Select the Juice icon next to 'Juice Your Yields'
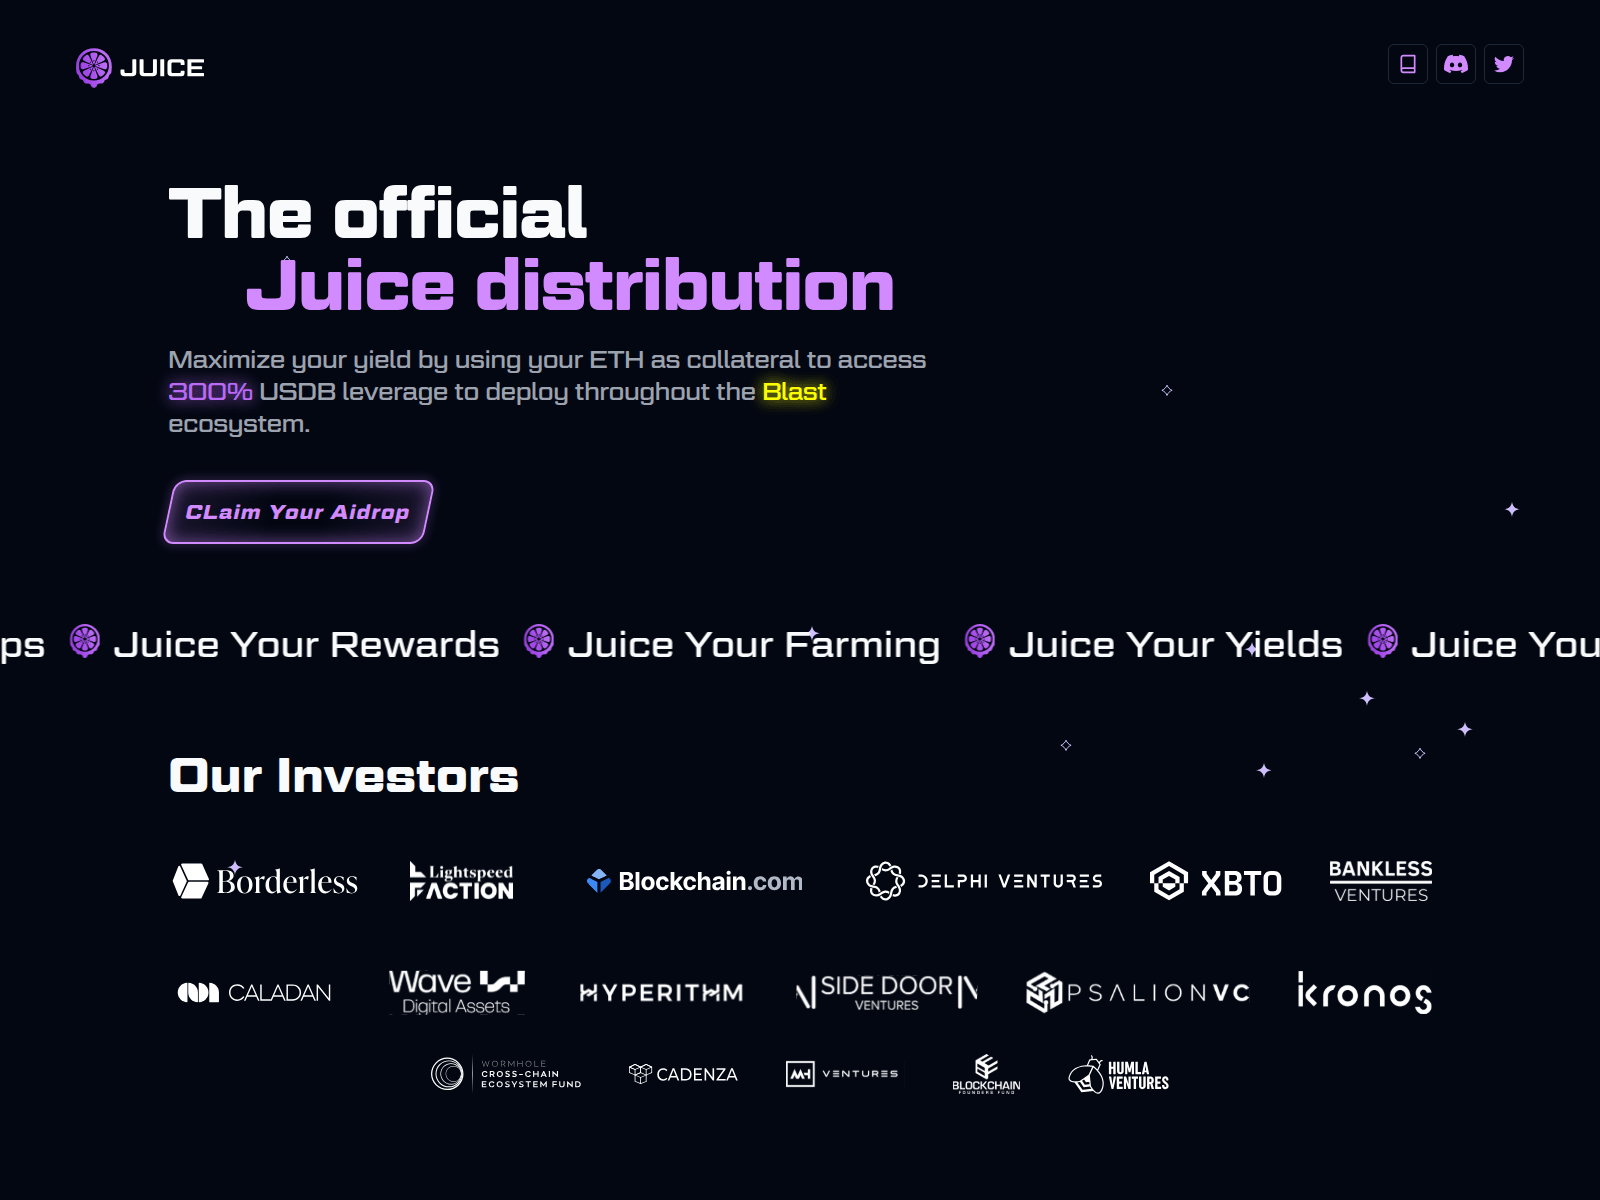 coord(979,643)
